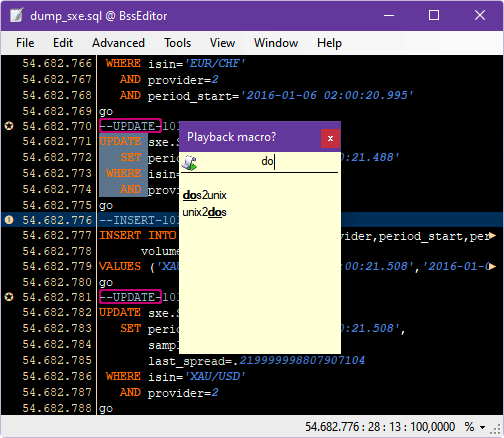This screenshot has width=504, height=438.
Task: Click the cursor position readout in status bar
Action: pos(380,427)
